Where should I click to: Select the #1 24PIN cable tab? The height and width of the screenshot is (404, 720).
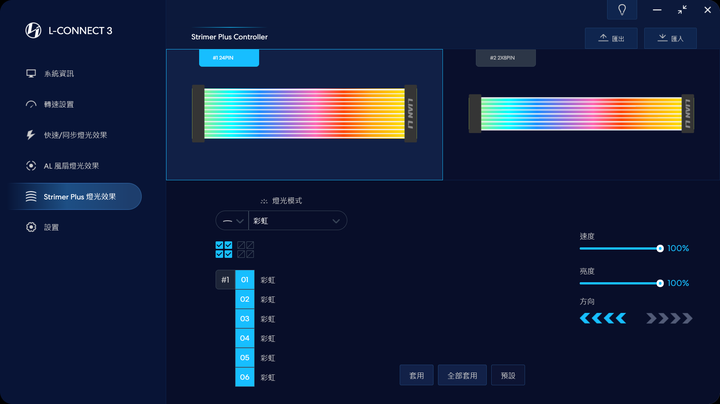click(229, 58)
